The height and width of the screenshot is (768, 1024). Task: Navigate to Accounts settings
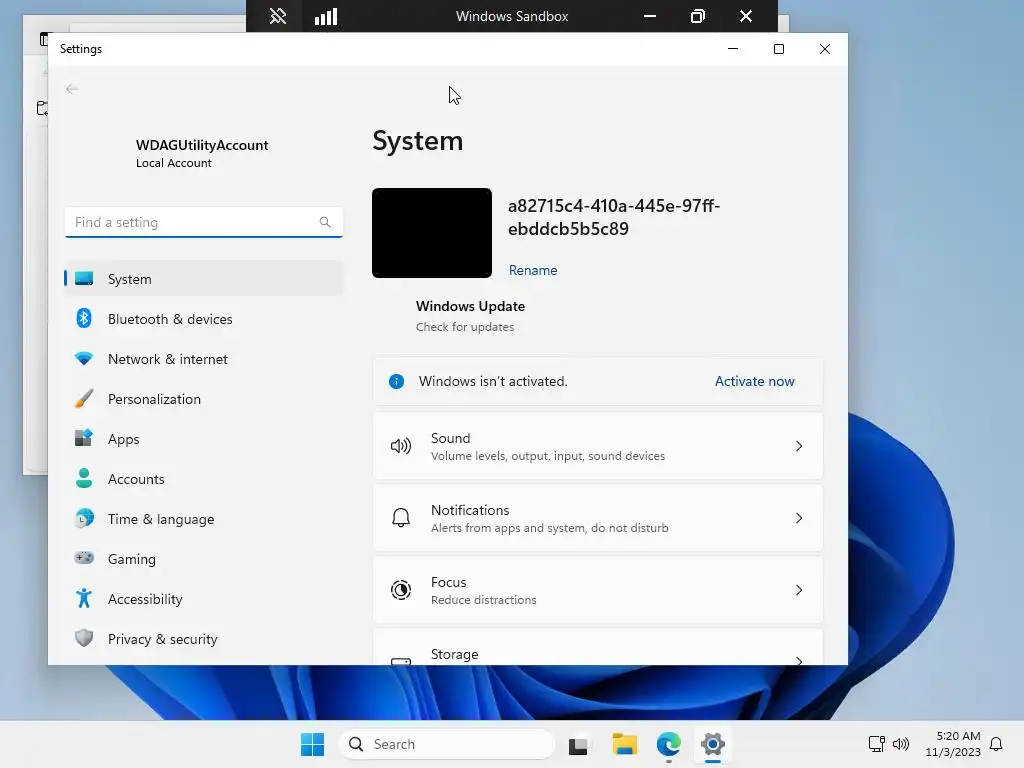203,479
